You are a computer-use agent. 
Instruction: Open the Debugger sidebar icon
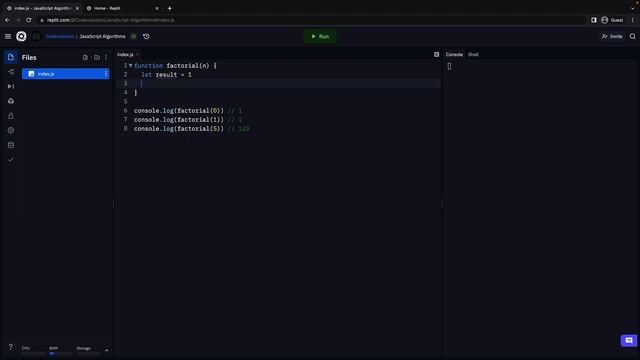pyautogui.click(x=11, y=87)
